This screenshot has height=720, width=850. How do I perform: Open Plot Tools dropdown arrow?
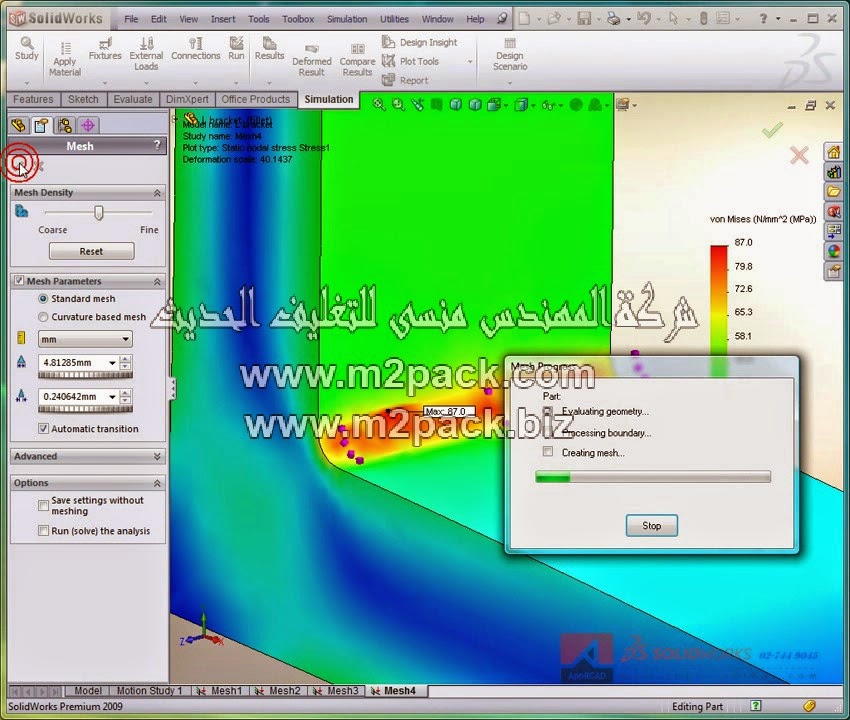click(470, 61)
